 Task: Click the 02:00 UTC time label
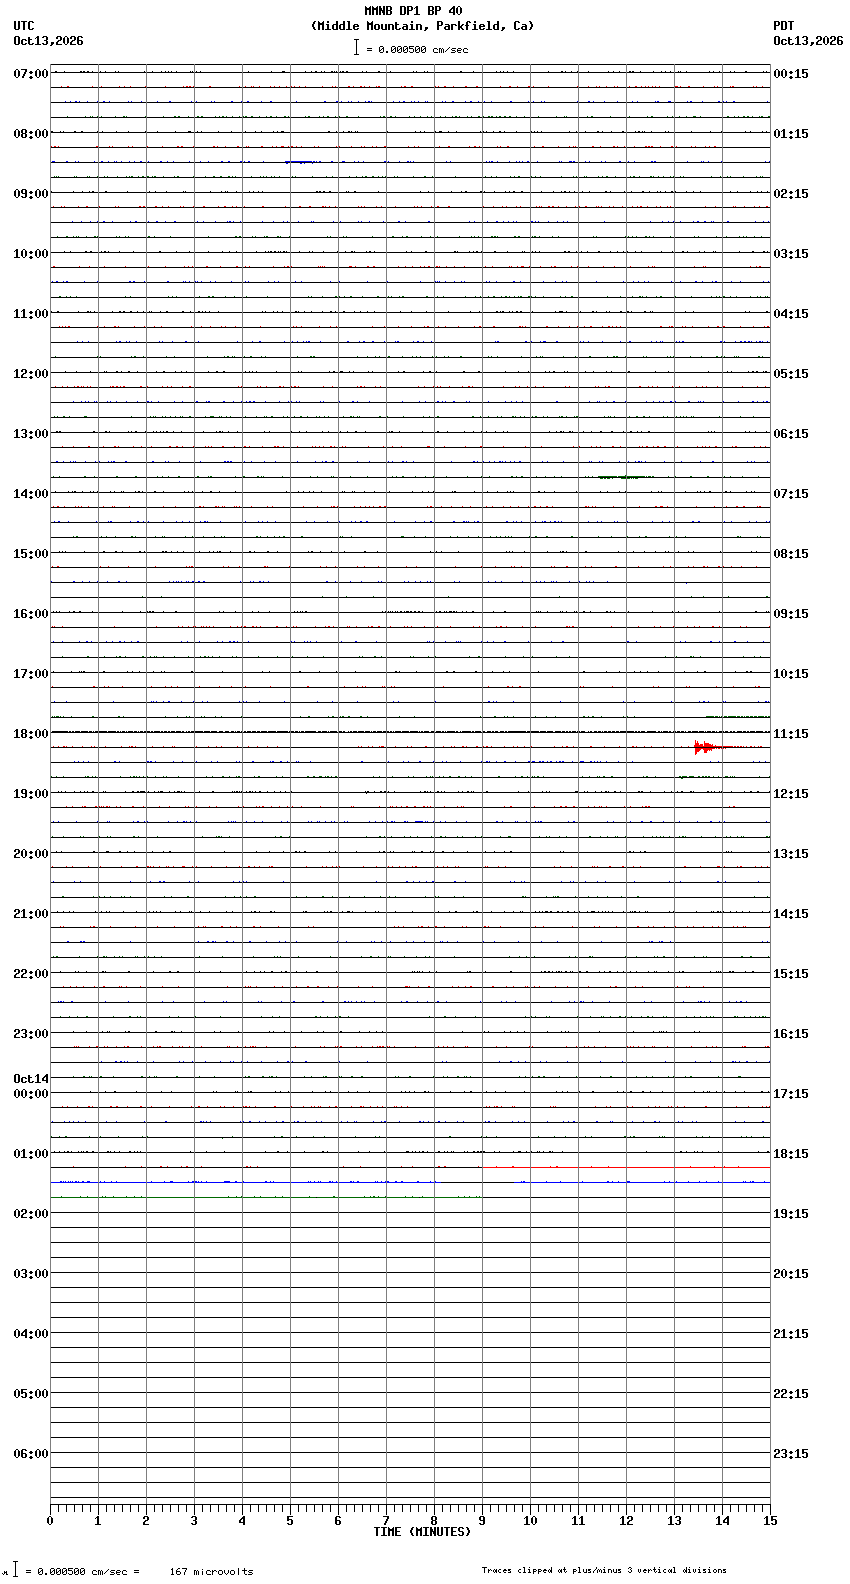pyautogui.click(x=31, y=1214)
